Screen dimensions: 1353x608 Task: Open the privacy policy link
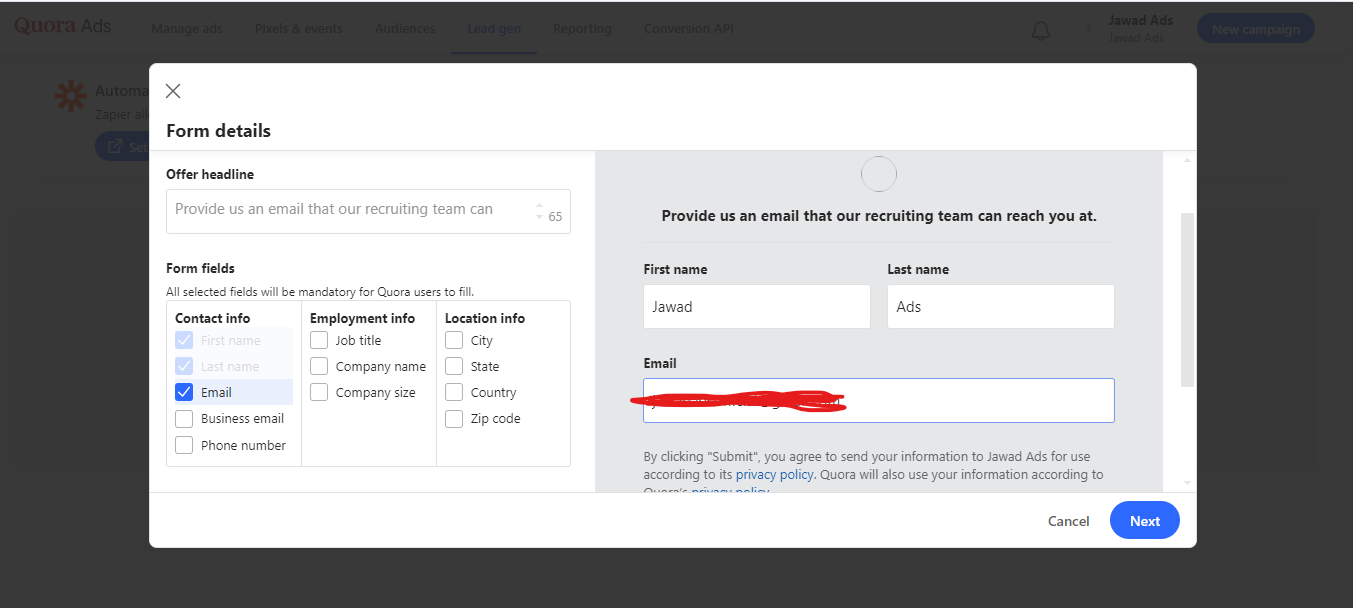pyautogui.click(x=774, y=475)
